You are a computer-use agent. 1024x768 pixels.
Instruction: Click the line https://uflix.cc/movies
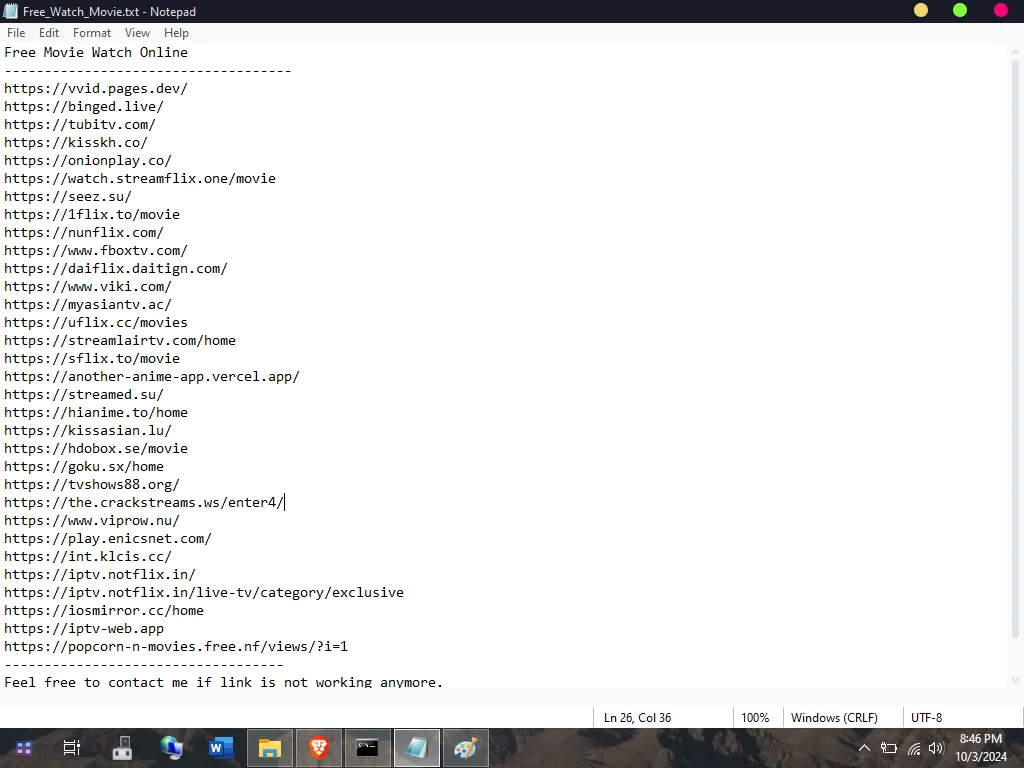[x=96, y=322]
